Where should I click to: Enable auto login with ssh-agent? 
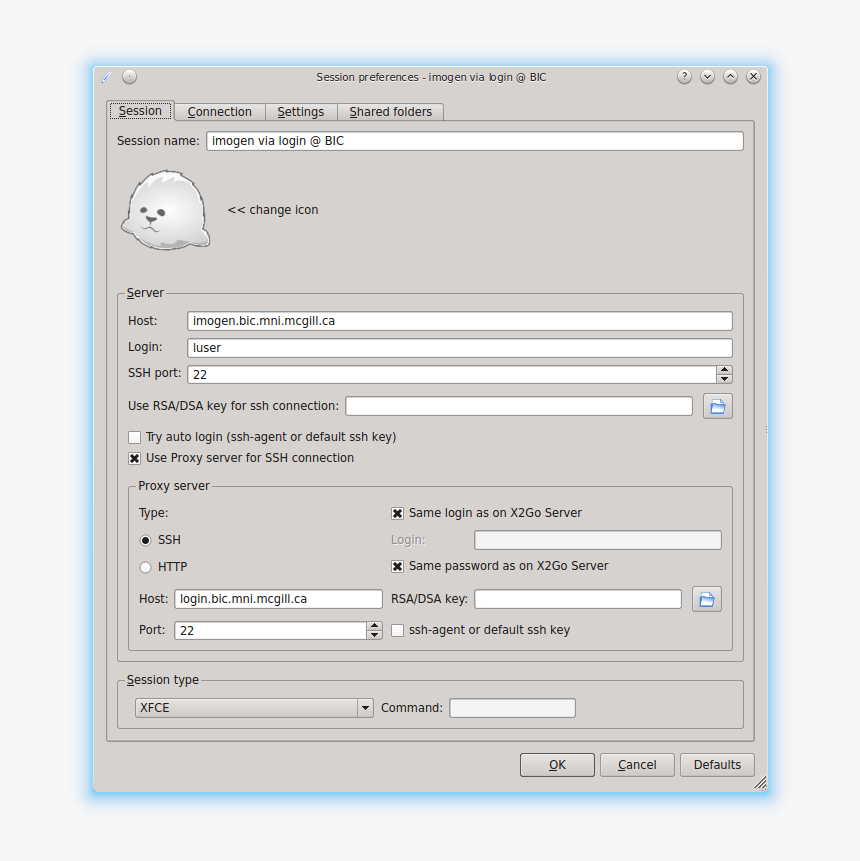134,437
